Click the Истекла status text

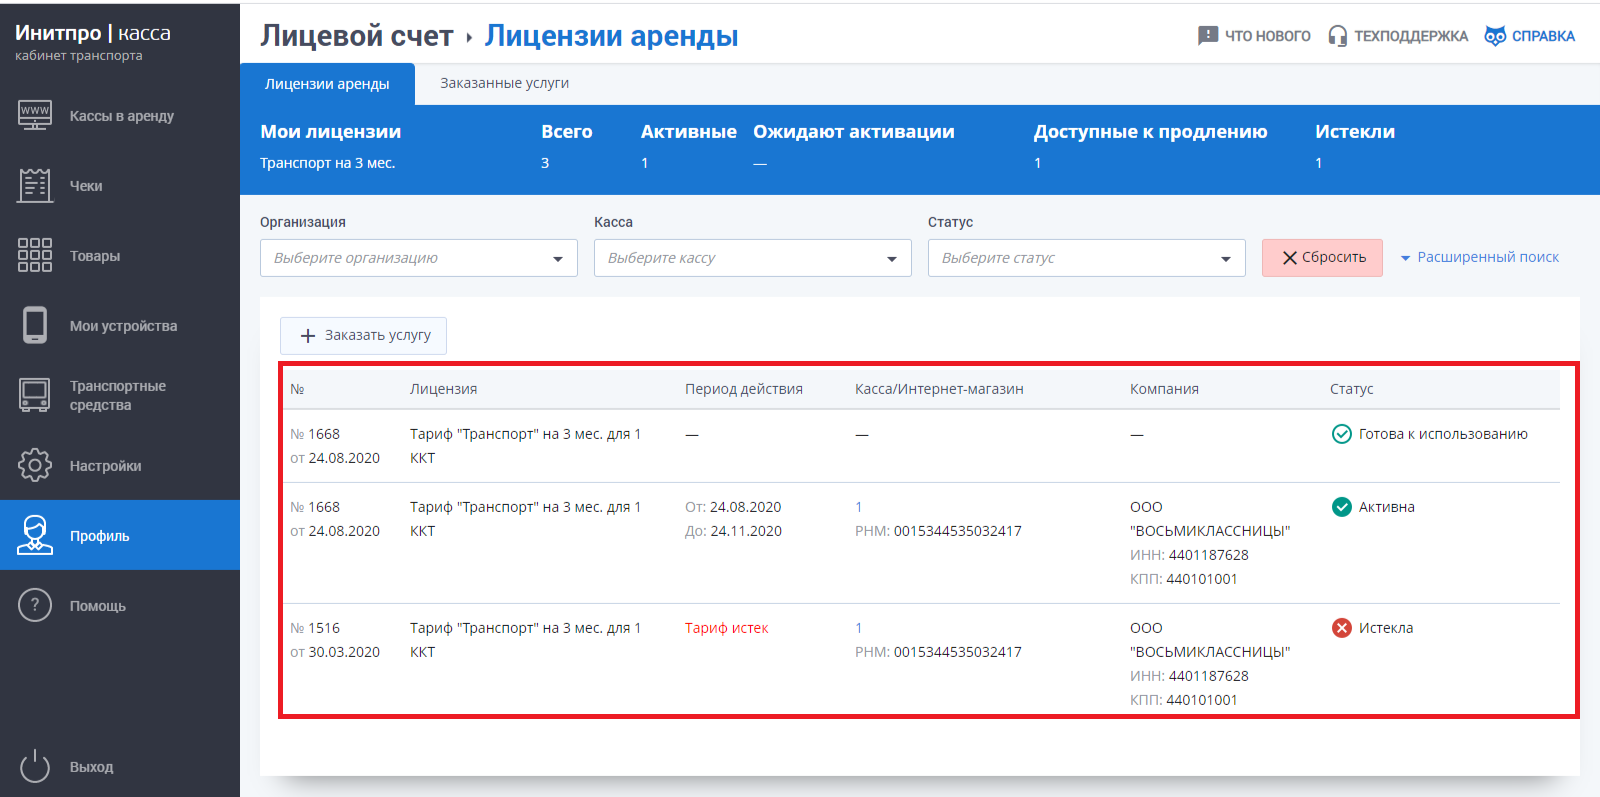click(x=1385, y=628)
